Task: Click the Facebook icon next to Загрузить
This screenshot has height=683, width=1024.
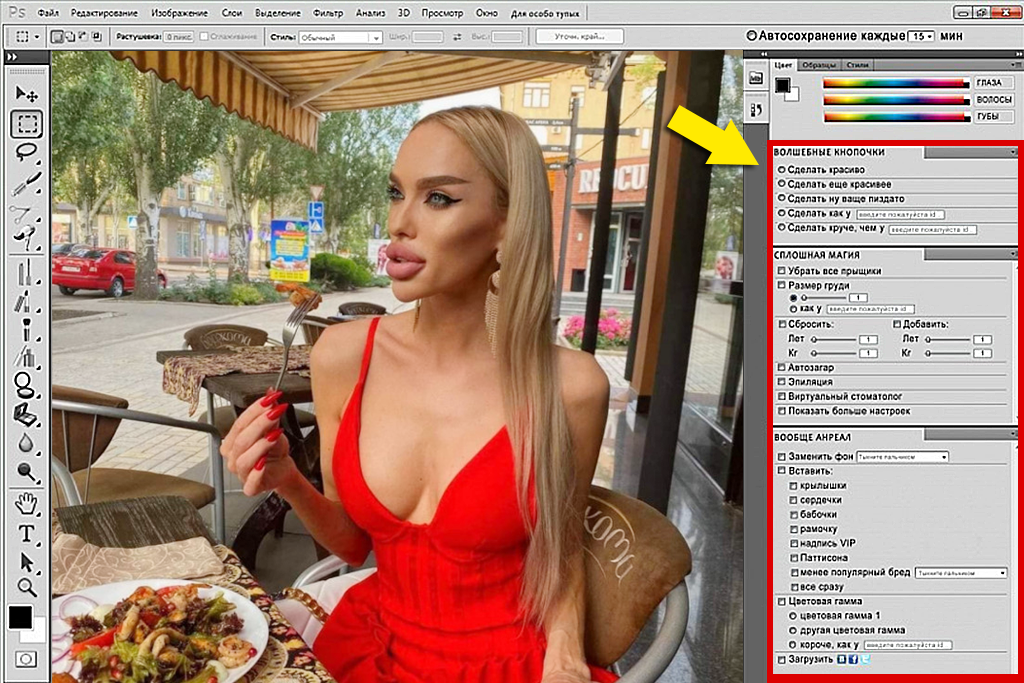Action: click(854, 658)
